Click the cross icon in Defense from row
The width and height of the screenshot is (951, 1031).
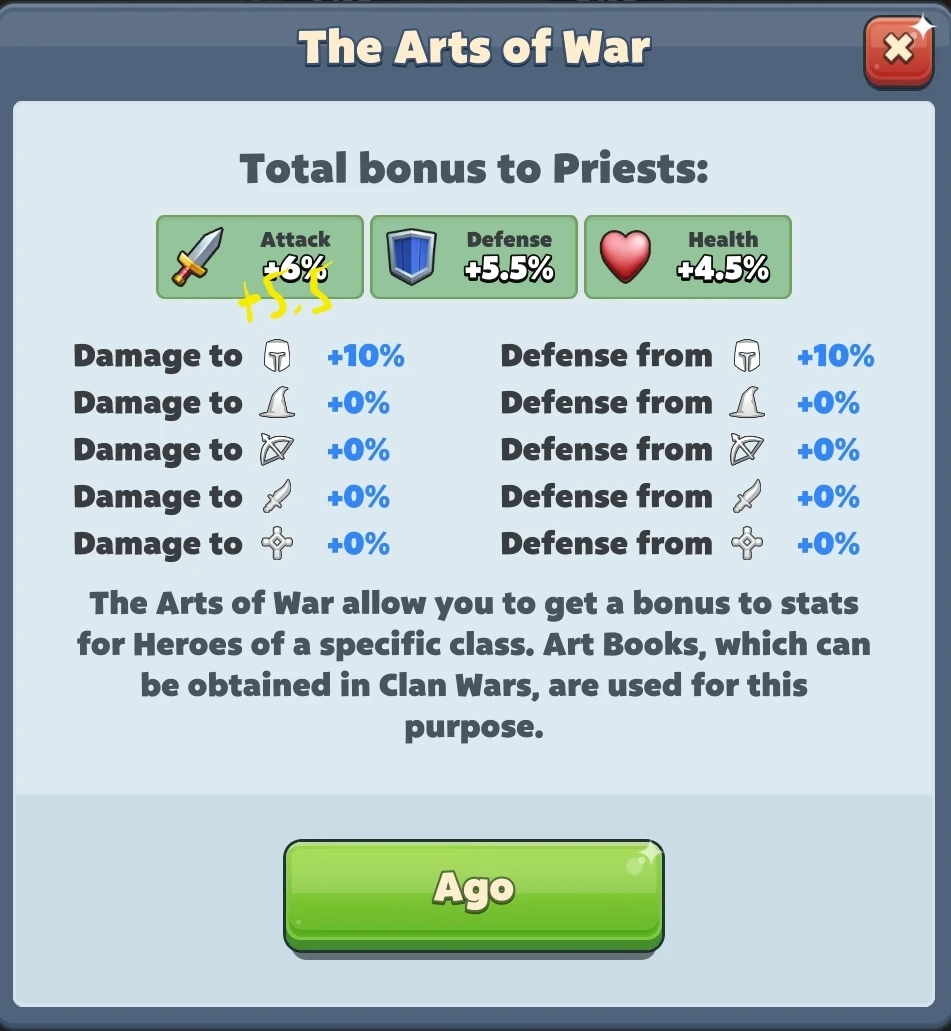pyautogui.click(x=747, y=543)
